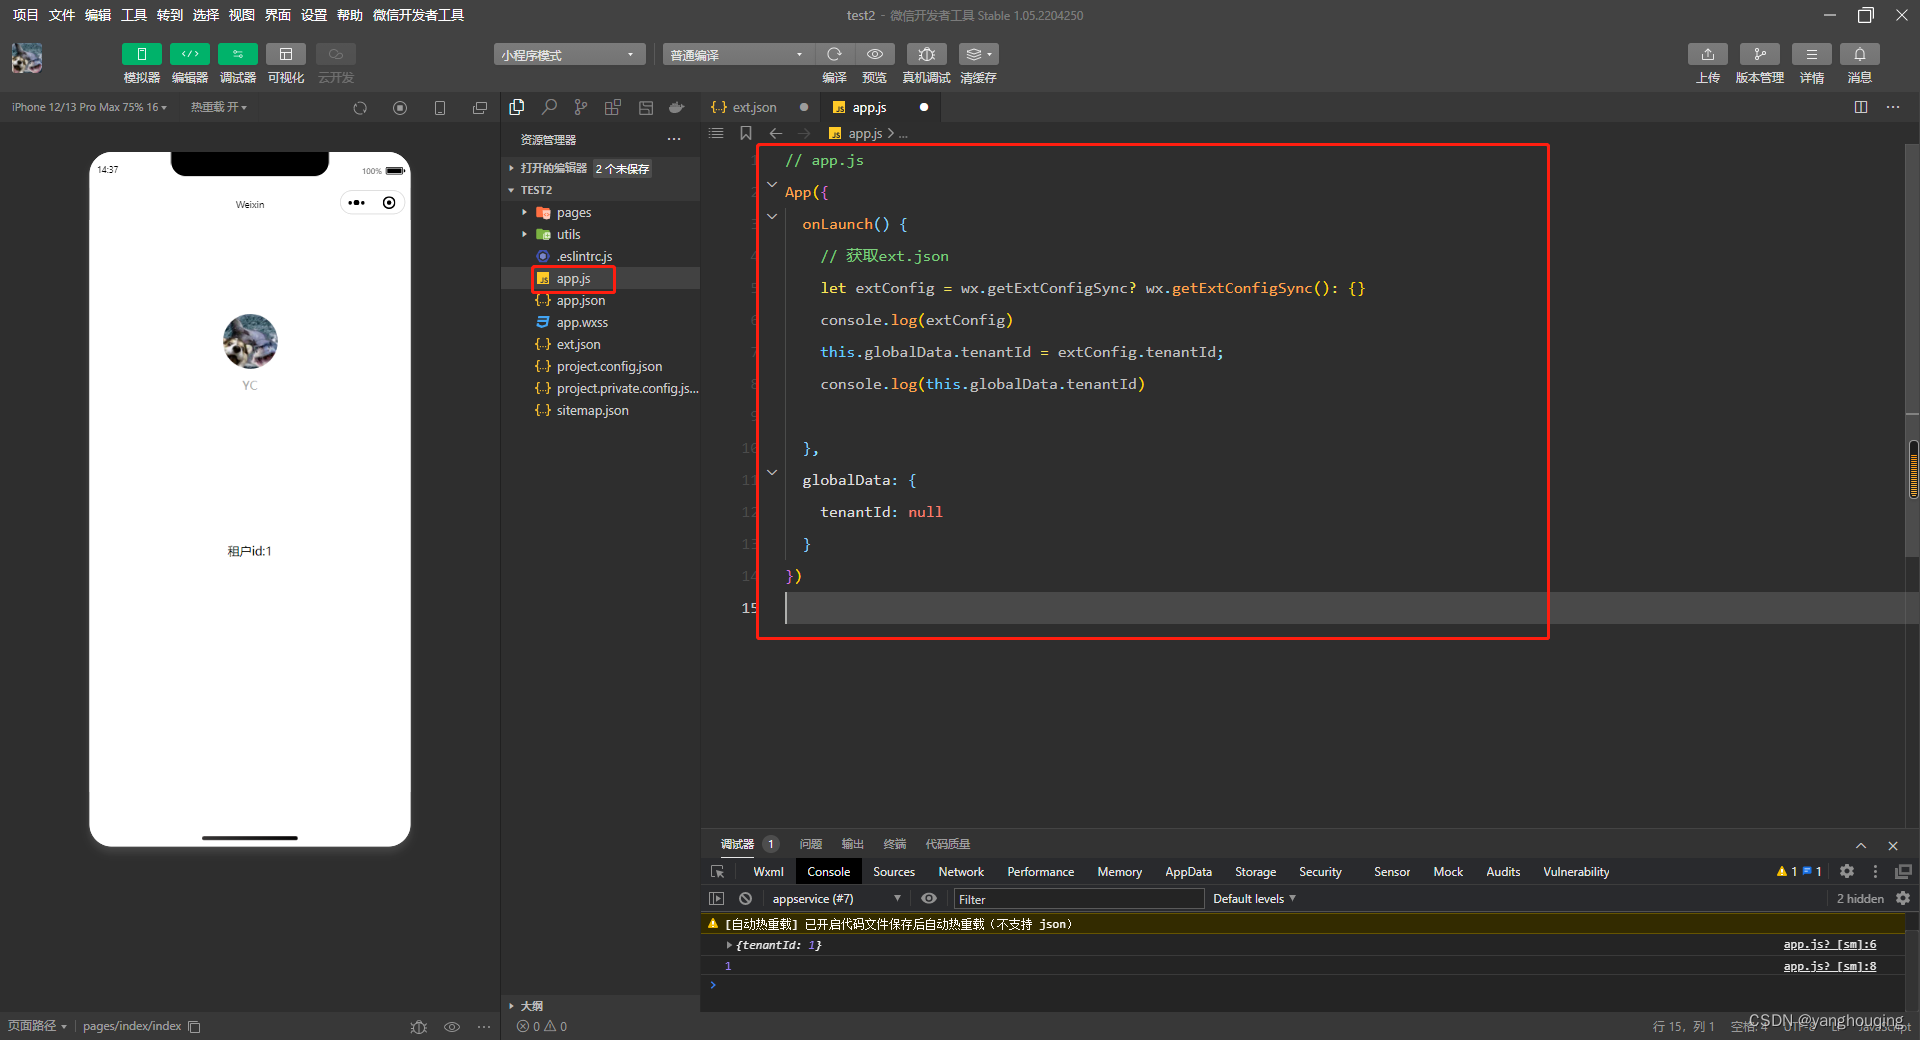Open source control icon in sidebar
The height and width of the screenshot is (1040, 1920).
tap(581, 107)
